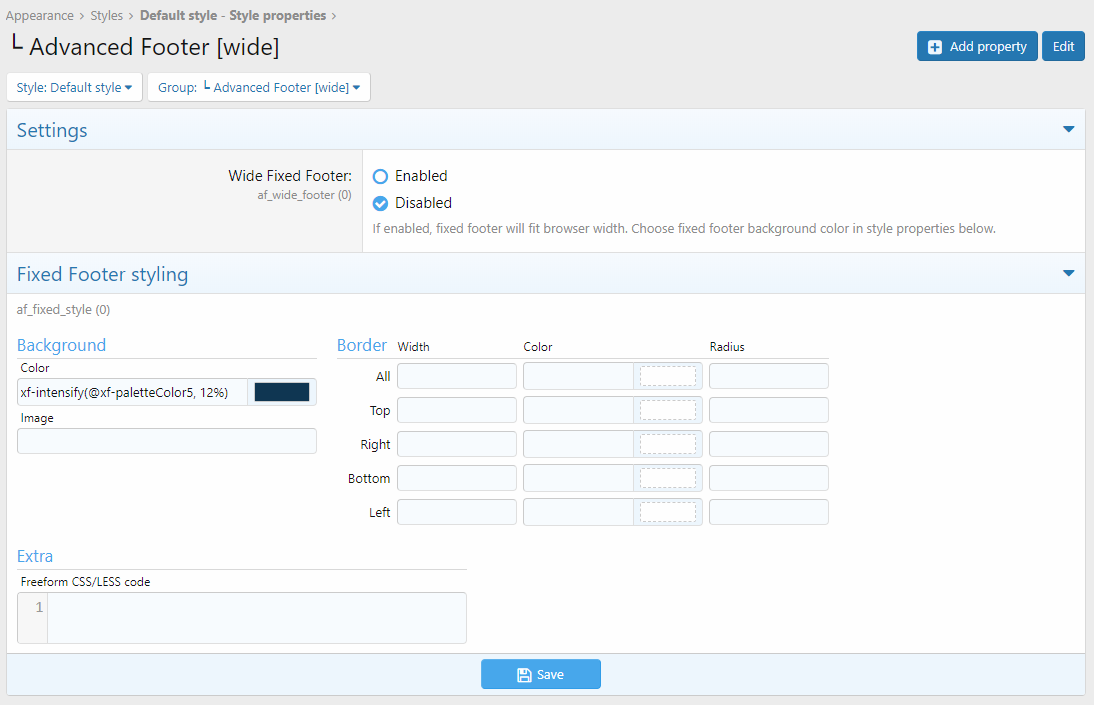1094x705 pixels.
Task: Open Default style - Style properties breadcrumb
Action: [x=232, y=16]
